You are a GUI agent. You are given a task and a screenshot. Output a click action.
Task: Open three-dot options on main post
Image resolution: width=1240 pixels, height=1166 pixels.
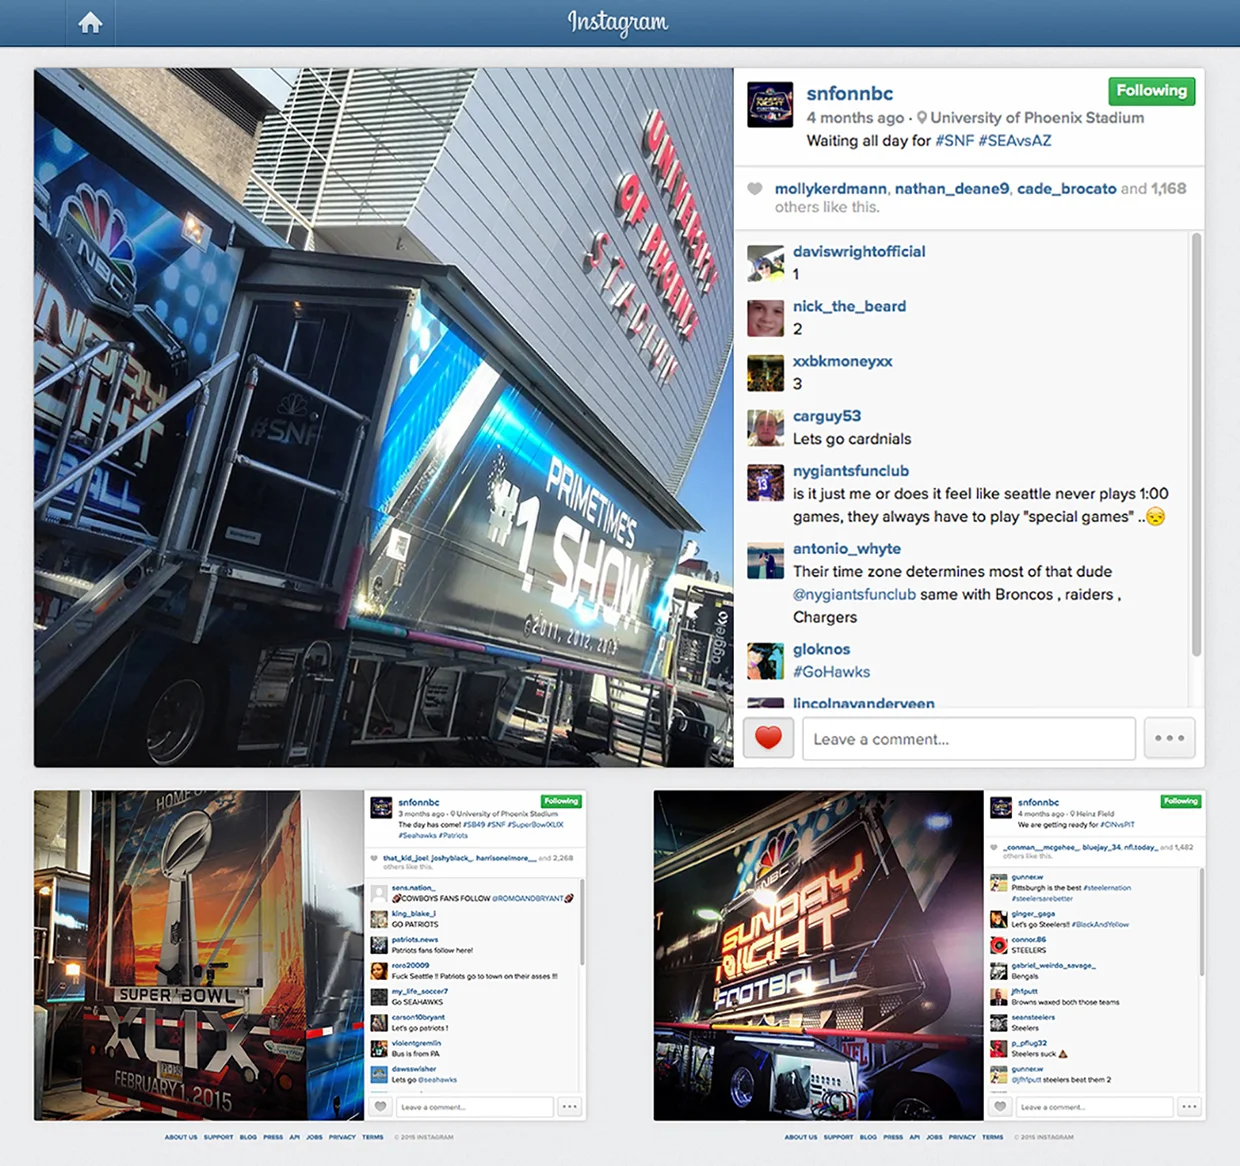pyautogui.click(x=1169, y=738)
